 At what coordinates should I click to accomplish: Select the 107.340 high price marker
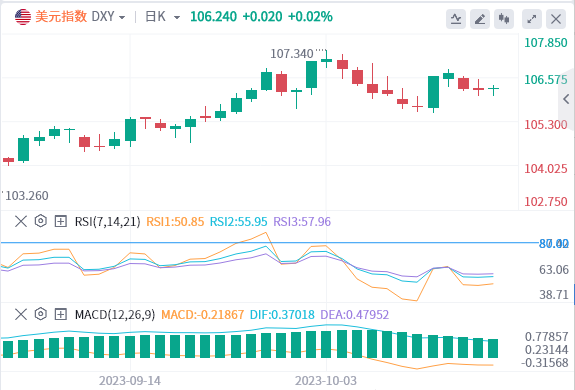pos(292,54)
